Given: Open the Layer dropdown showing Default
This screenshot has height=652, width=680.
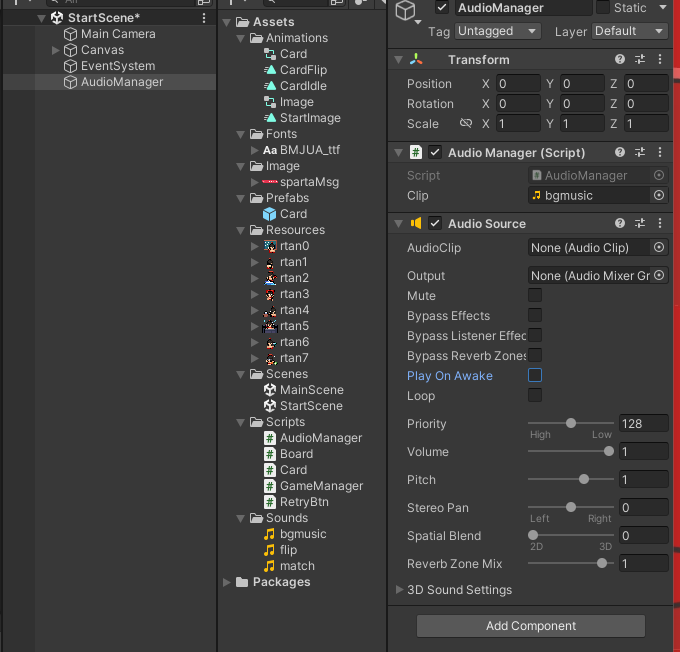Looking at the screenshot, I should [630, 31].
